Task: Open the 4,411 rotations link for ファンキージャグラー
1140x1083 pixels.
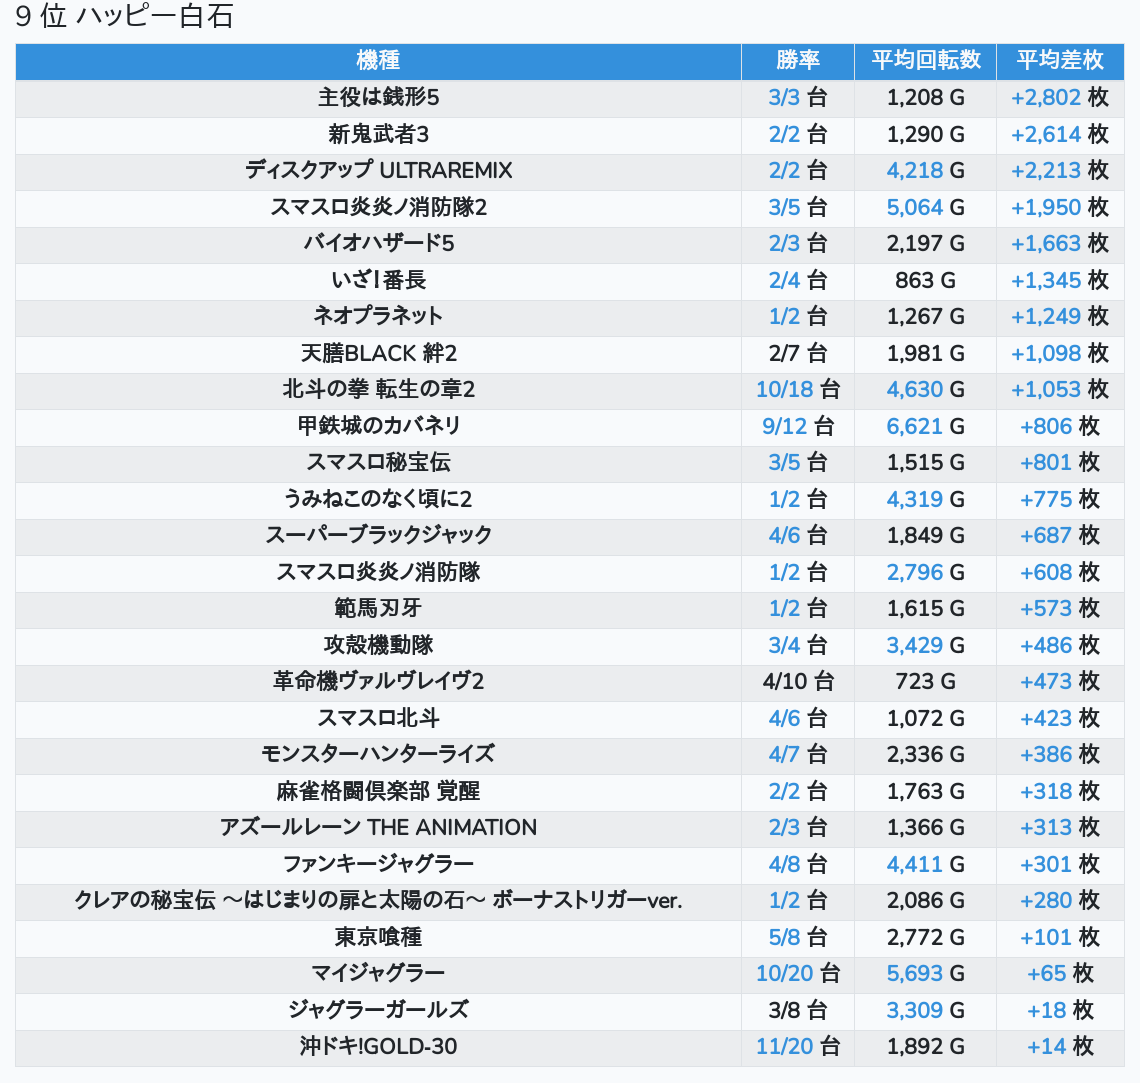Action: [x=914, y=865]
